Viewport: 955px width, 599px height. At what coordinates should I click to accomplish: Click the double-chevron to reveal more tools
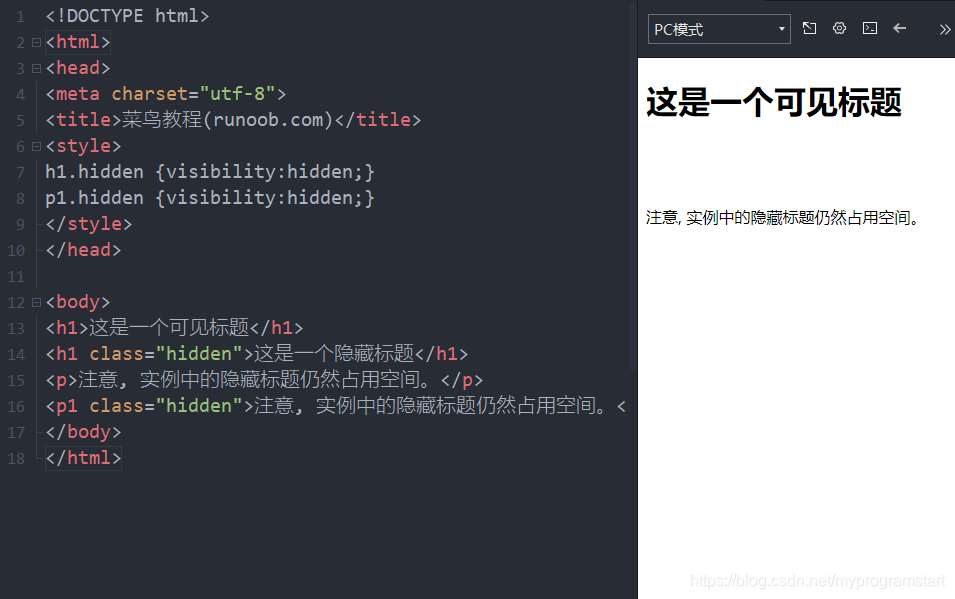[x=944, y=28]
